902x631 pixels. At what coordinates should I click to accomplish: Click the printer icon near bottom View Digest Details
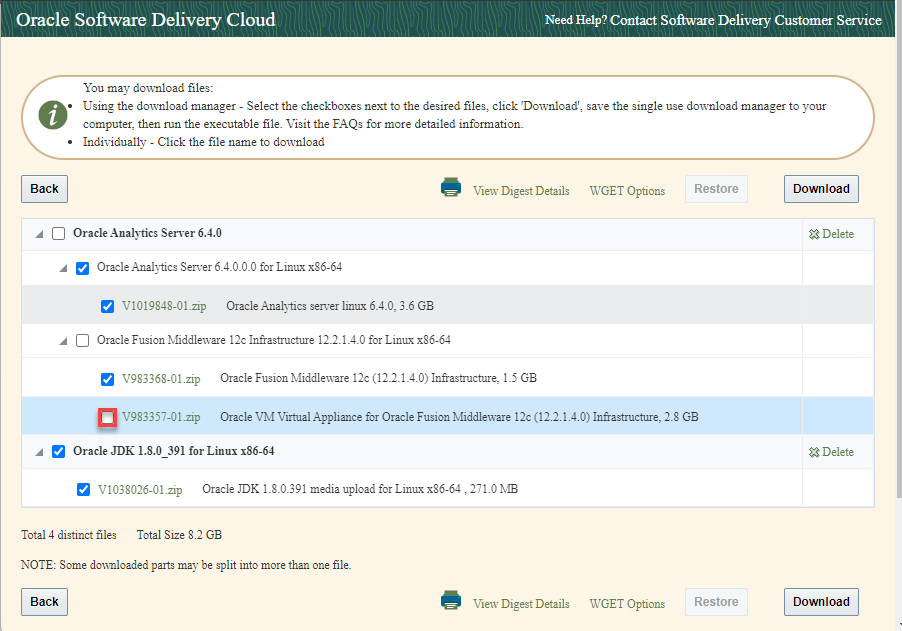click(x=451, y=599)
